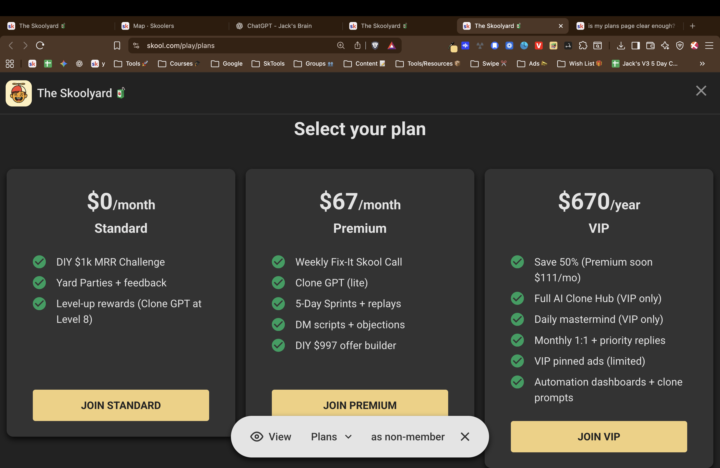Screen dimensions: 720x468
Task: Click the browser forward arrow
Action: click(x=25, y=45)
